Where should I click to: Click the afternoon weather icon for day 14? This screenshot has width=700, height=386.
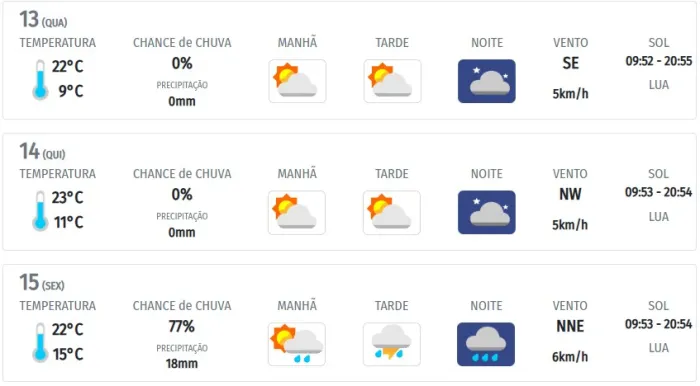[392, 212]
